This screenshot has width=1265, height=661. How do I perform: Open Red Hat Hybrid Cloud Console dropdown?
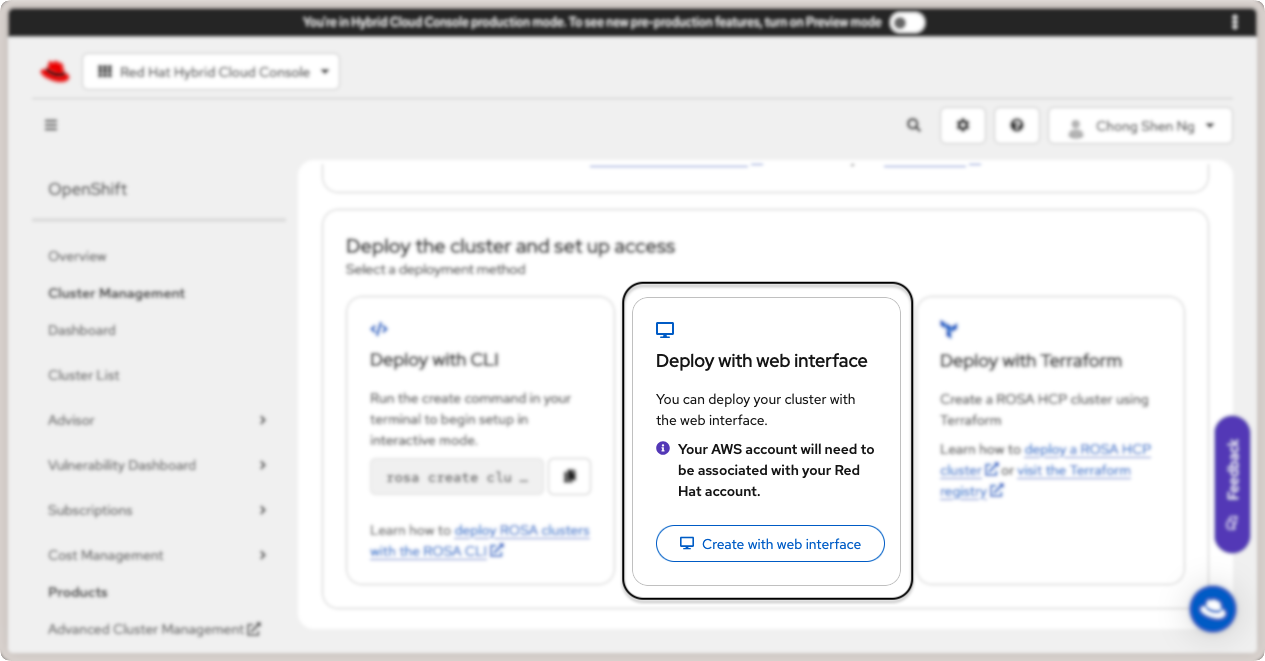click(x=211, y=72)
